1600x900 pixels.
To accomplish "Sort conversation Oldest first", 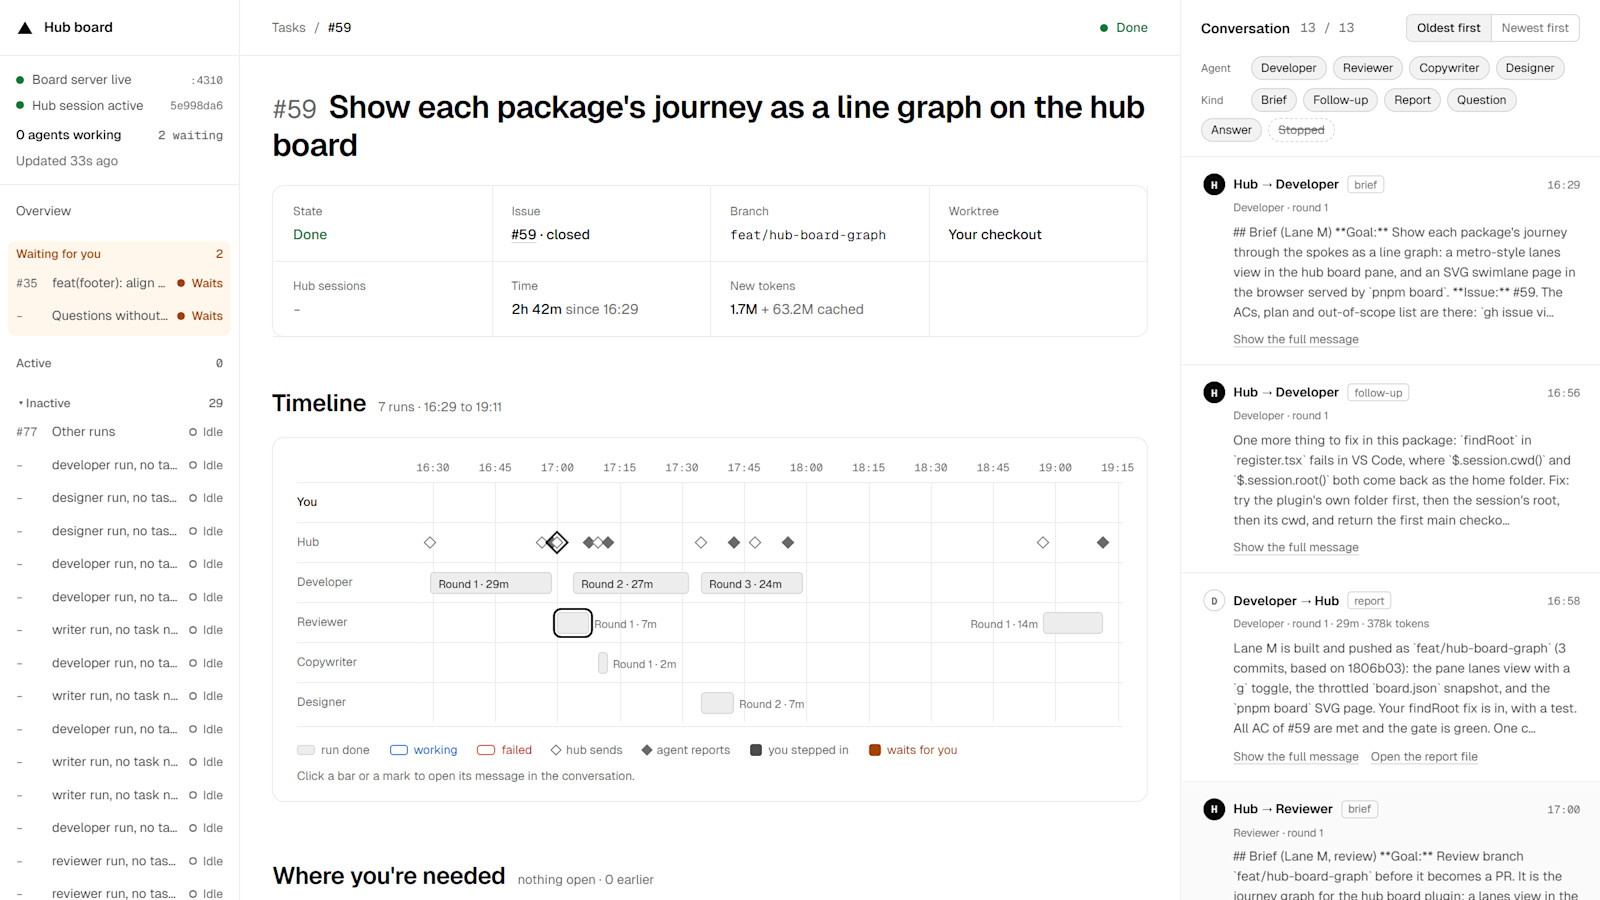I will [x=1448, y=28].
